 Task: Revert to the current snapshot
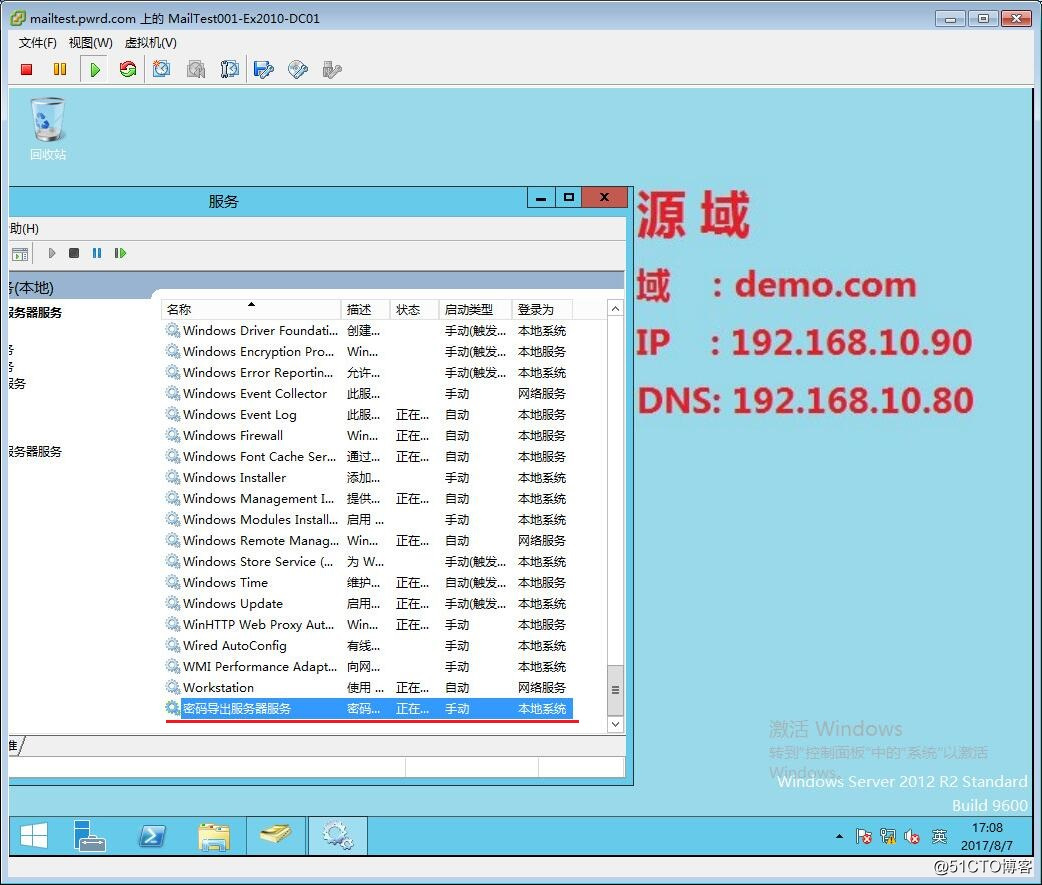point(196,69)
